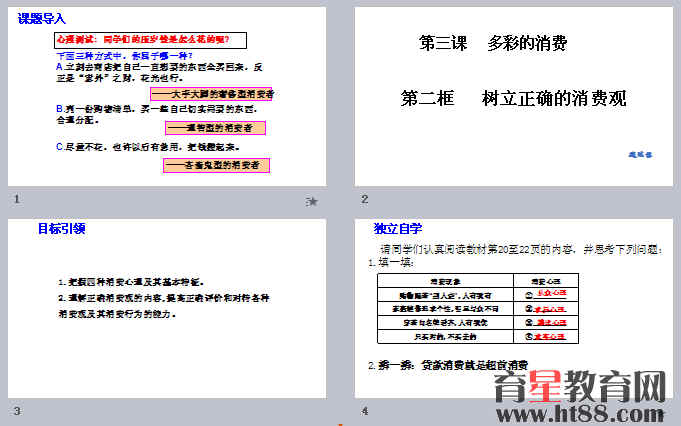Screen dimensions: 681x426
Task: Click the orange box for option A answer
Action: (212, 93)
